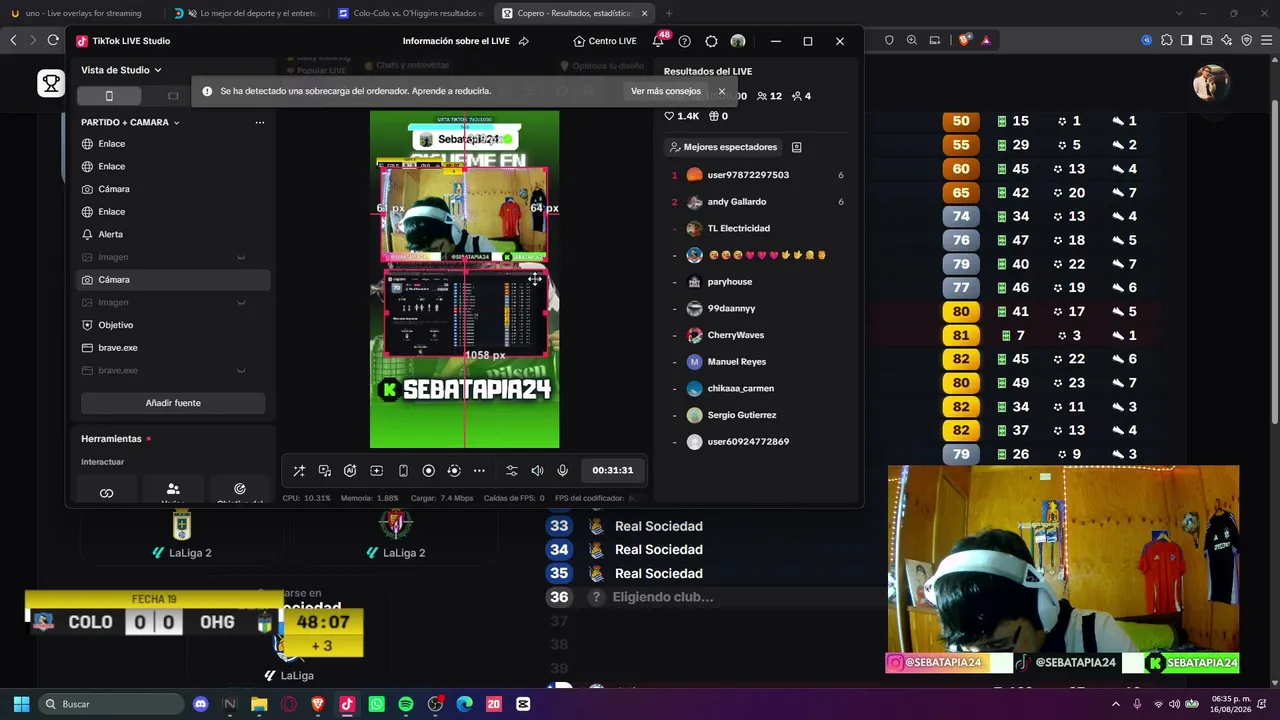Viewport: 1280px width, 720px height.
Task: Switch to the Lo mejor del deporte tab
Action: tap(247, 13)
